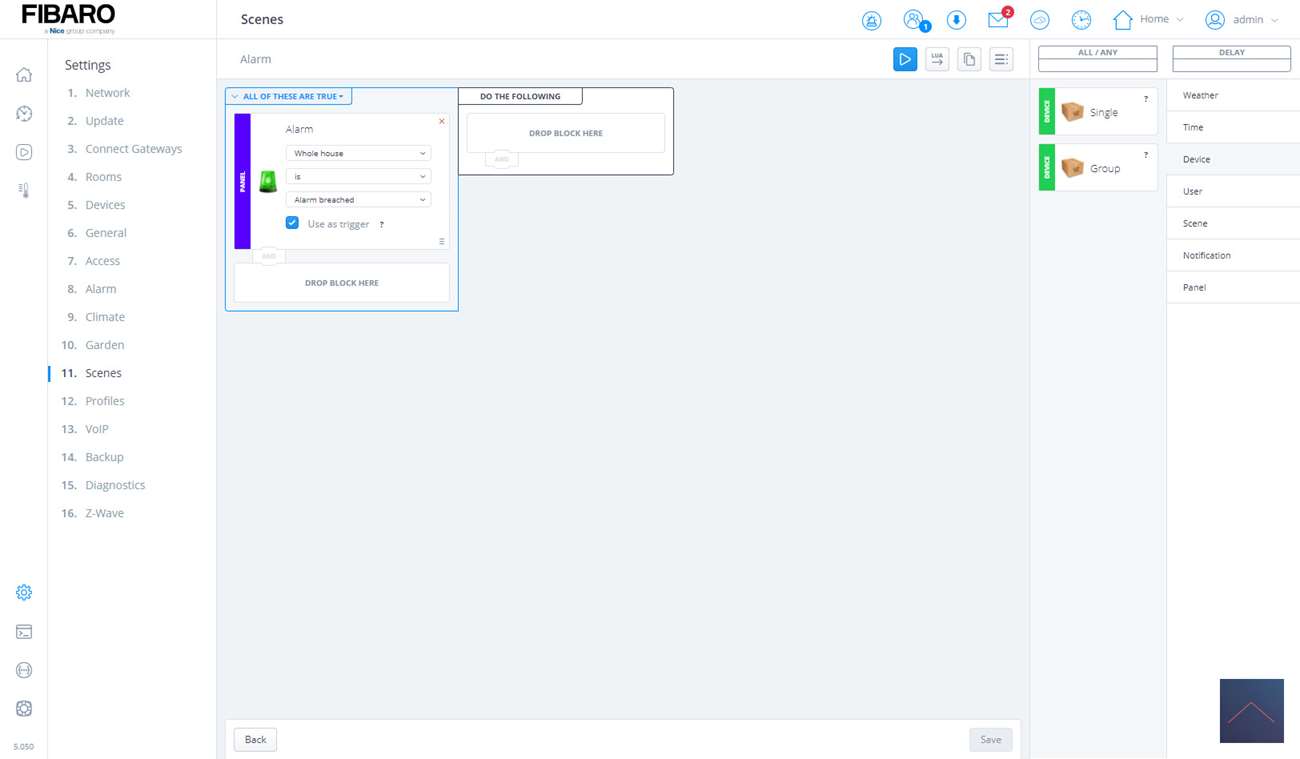1300x759 pixels.
Task: Select the Scene block category
Action: 1233,223
